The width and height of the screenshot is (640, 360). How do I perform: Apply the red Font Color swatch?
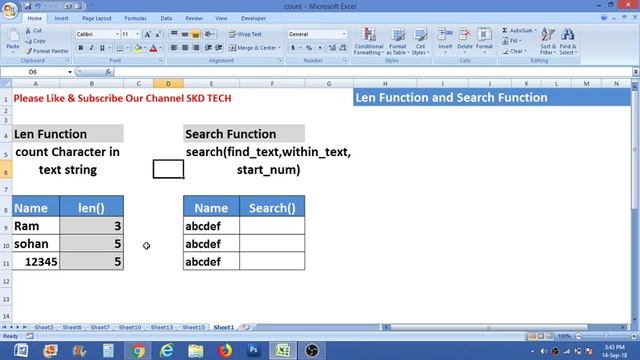point(153,48)
